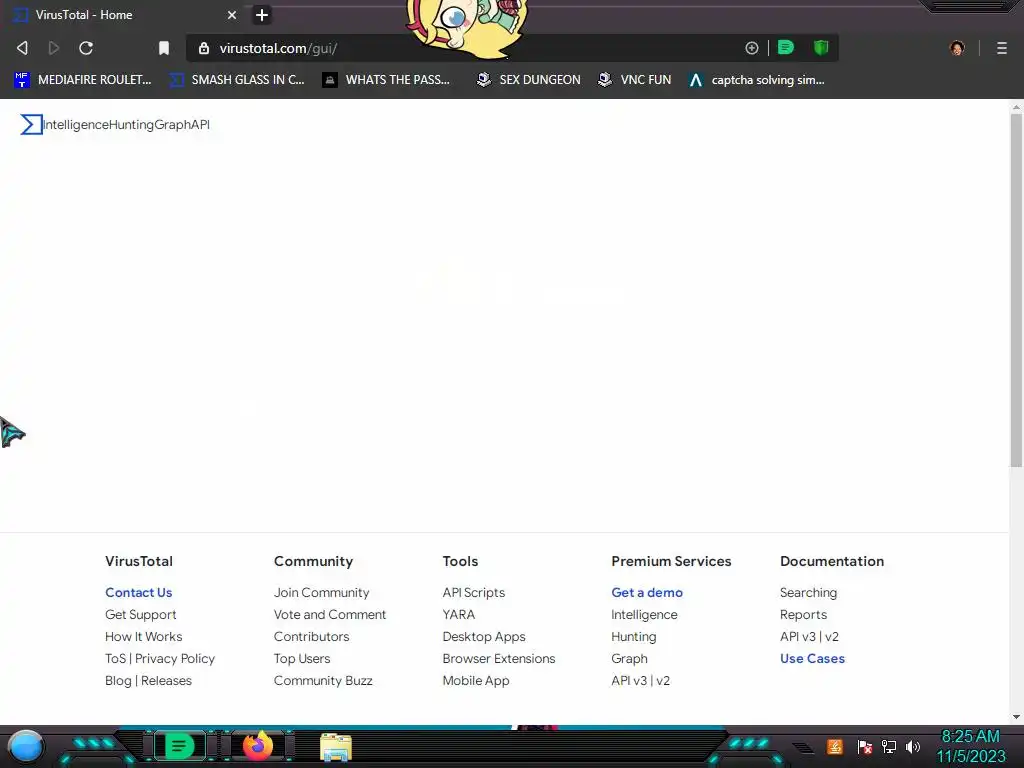
Task: Open MEDIAFIRE ROULET... bookmark
Action: (83, 80)
